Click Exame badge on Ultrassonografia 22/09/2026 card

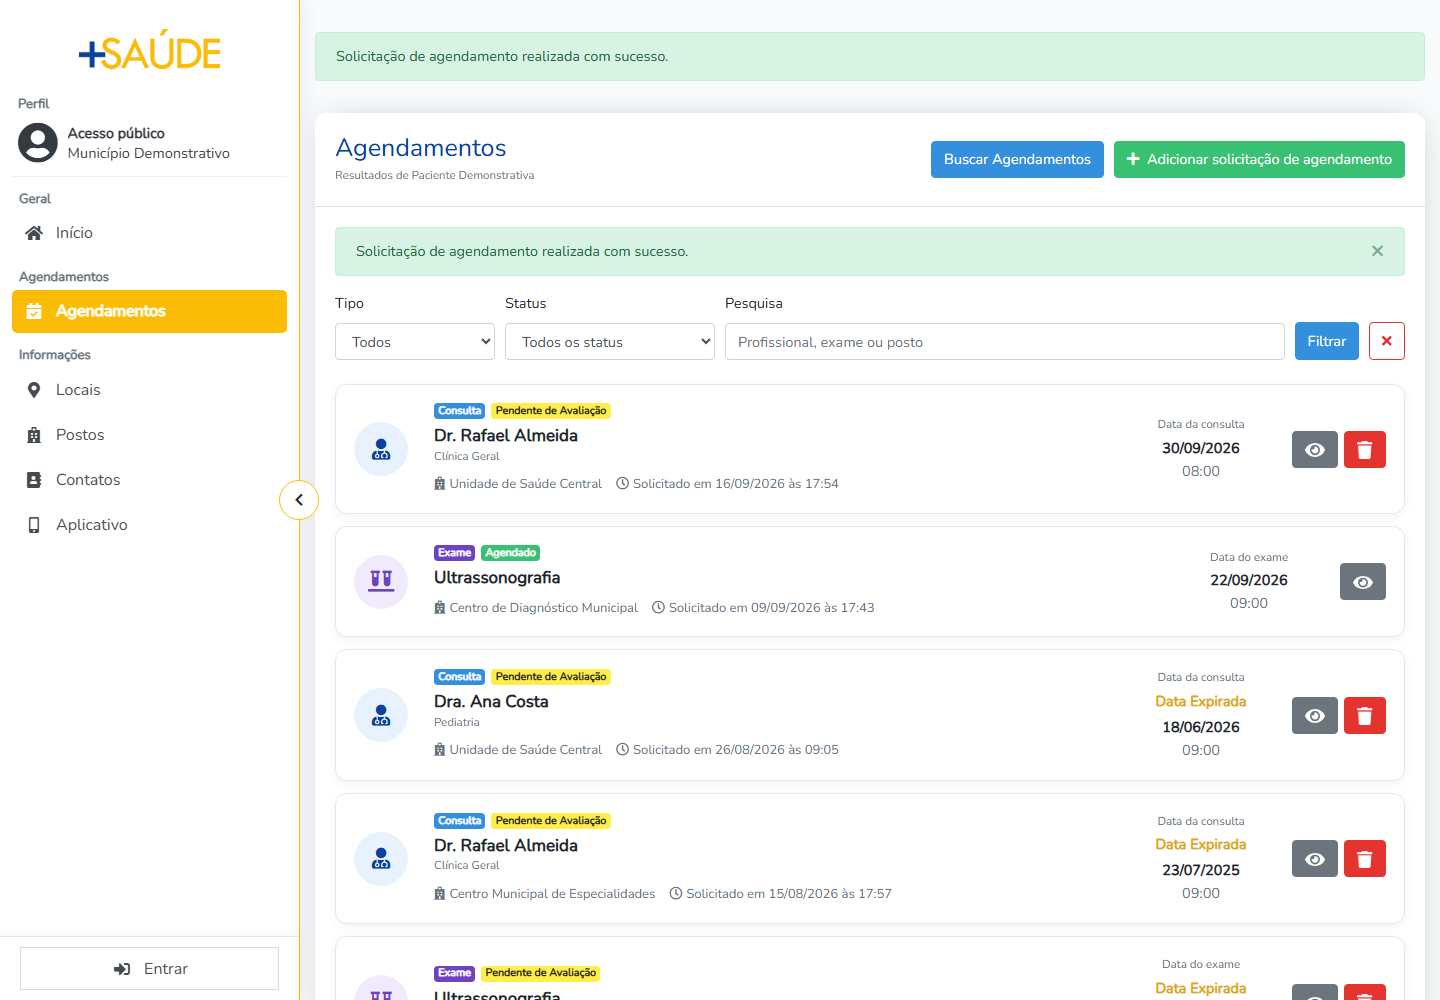click(454, 553)
